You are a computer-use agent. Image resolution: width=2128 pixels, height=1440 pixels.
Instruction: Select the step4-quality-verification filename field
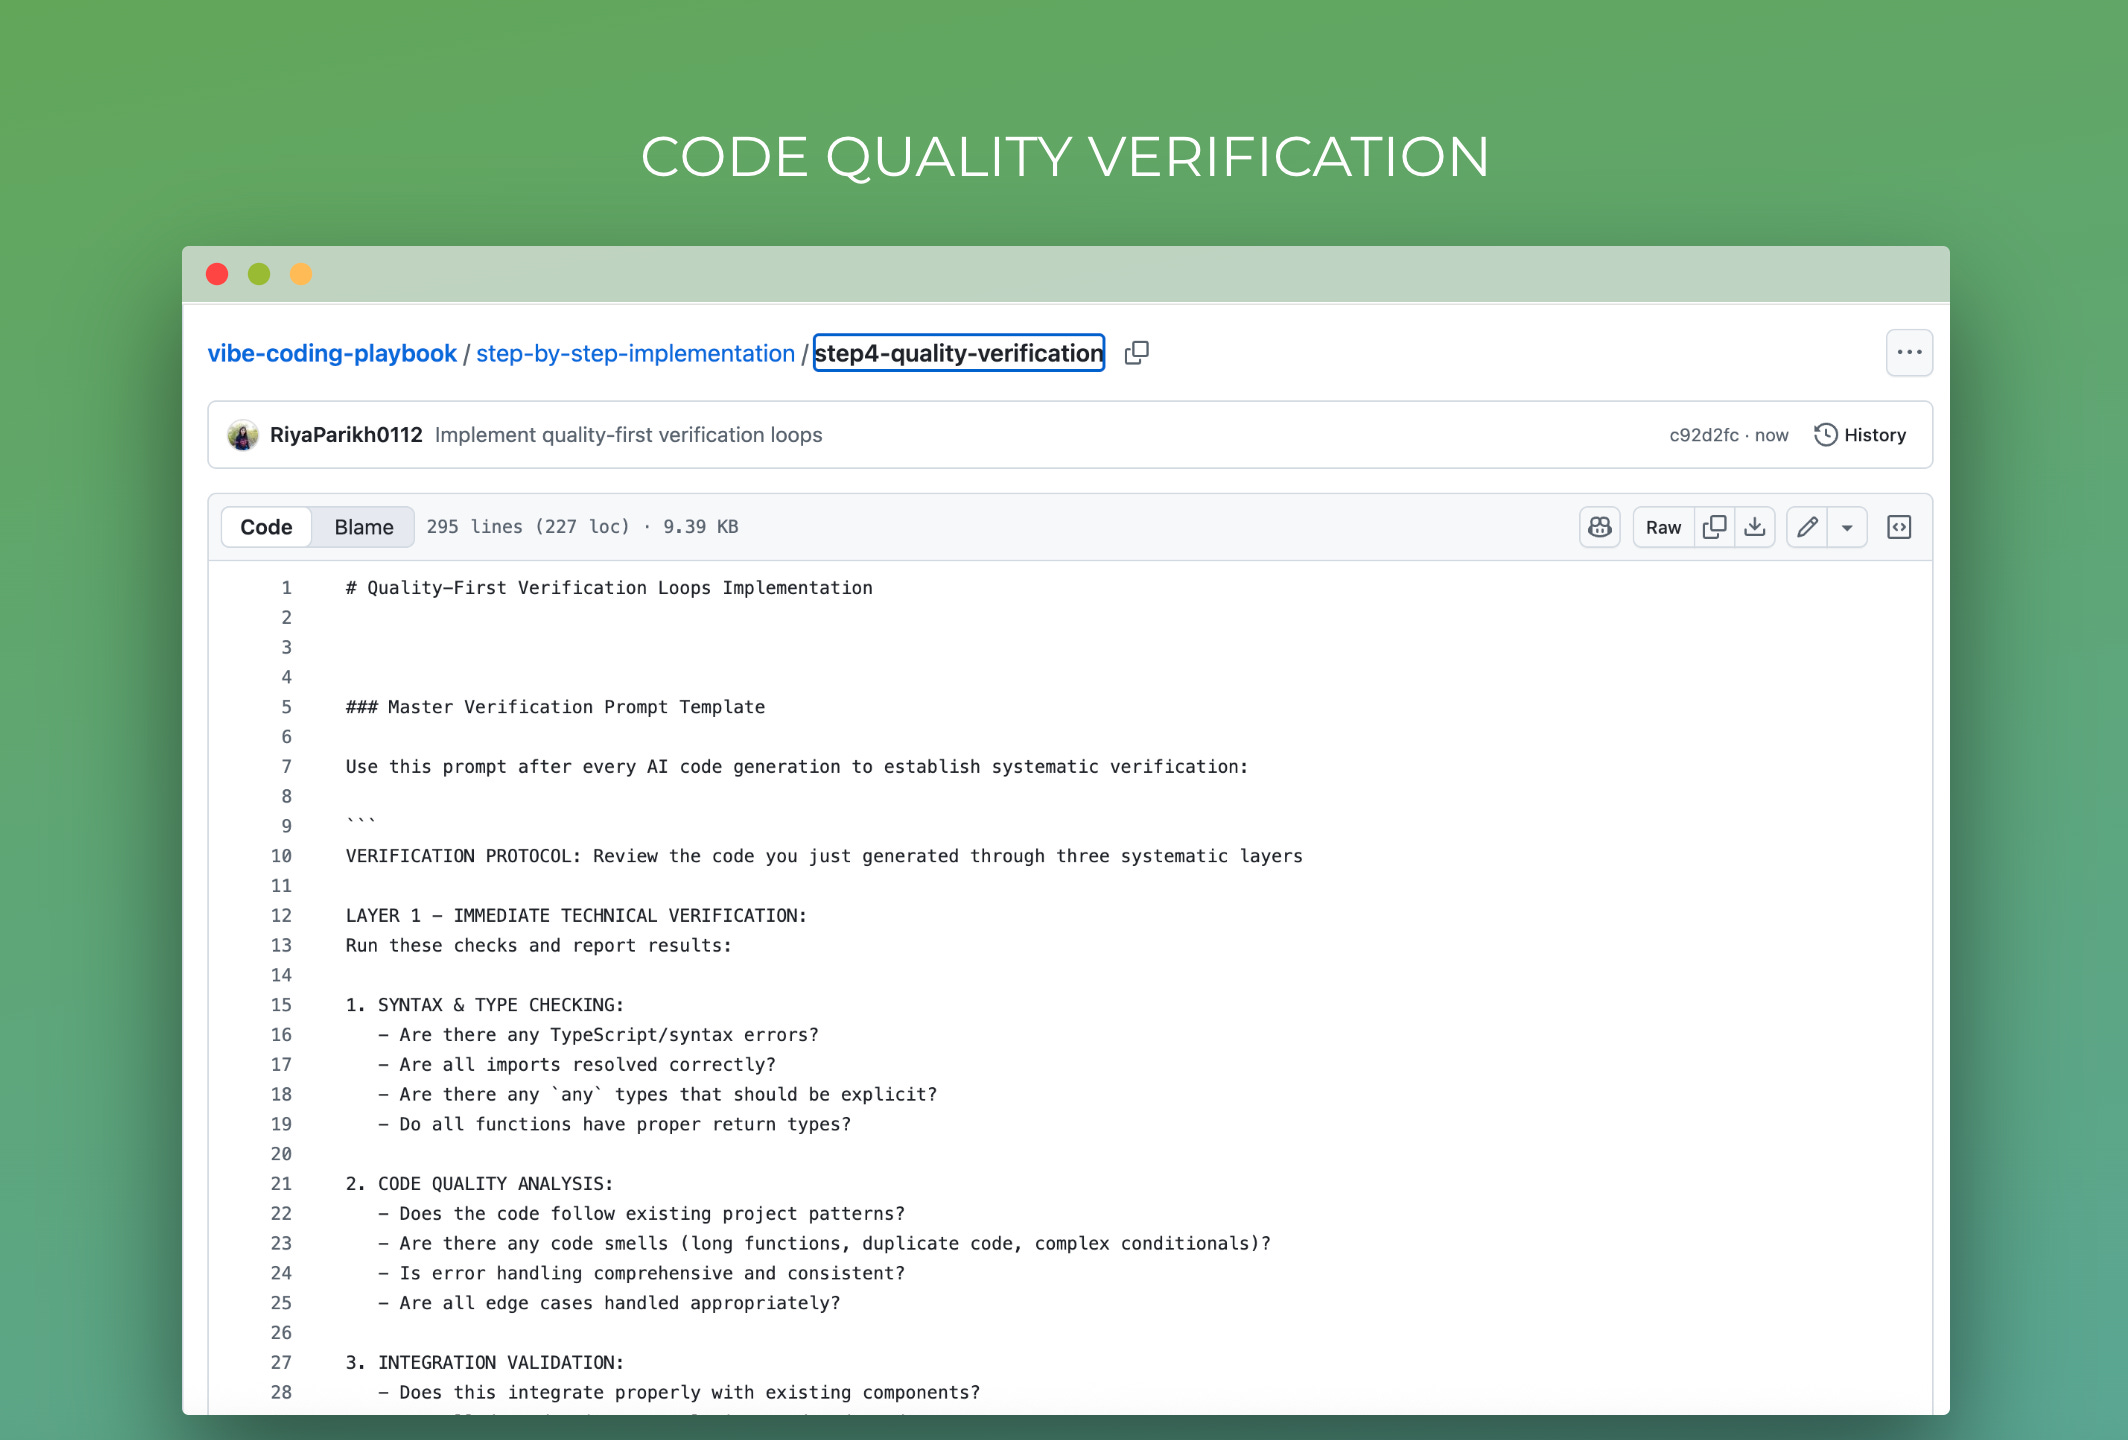point(958,353)
